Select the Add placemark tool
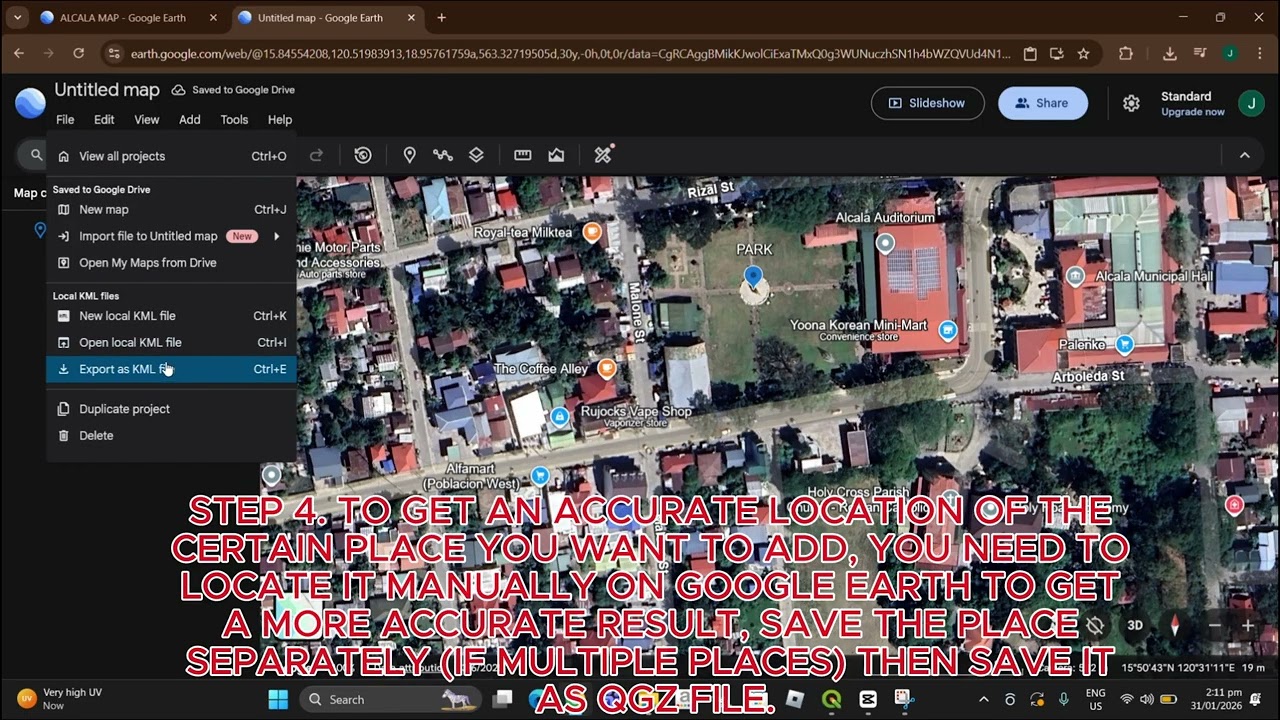The image size is (1280, 720). [409, 155]
